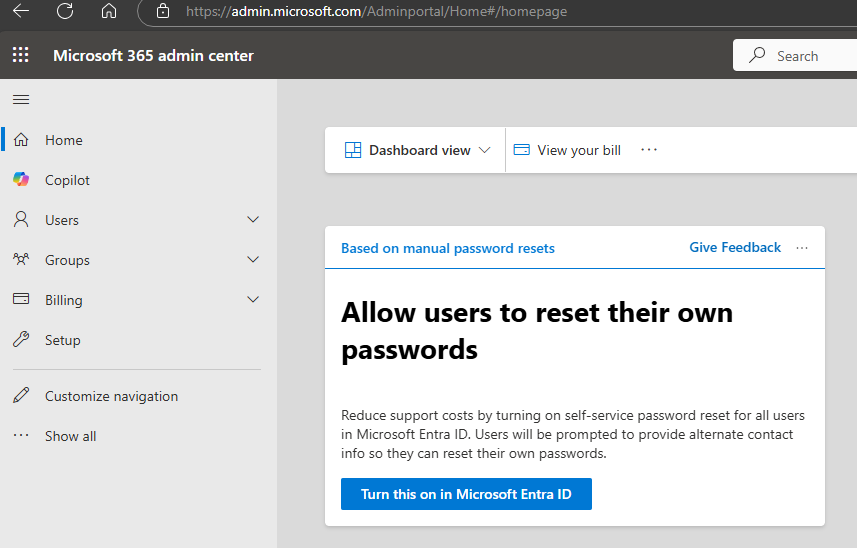The width and height of the screenshot is (857, 548).
Task: Open the password reset card's more options ellipsis
Action: [802, 248]
